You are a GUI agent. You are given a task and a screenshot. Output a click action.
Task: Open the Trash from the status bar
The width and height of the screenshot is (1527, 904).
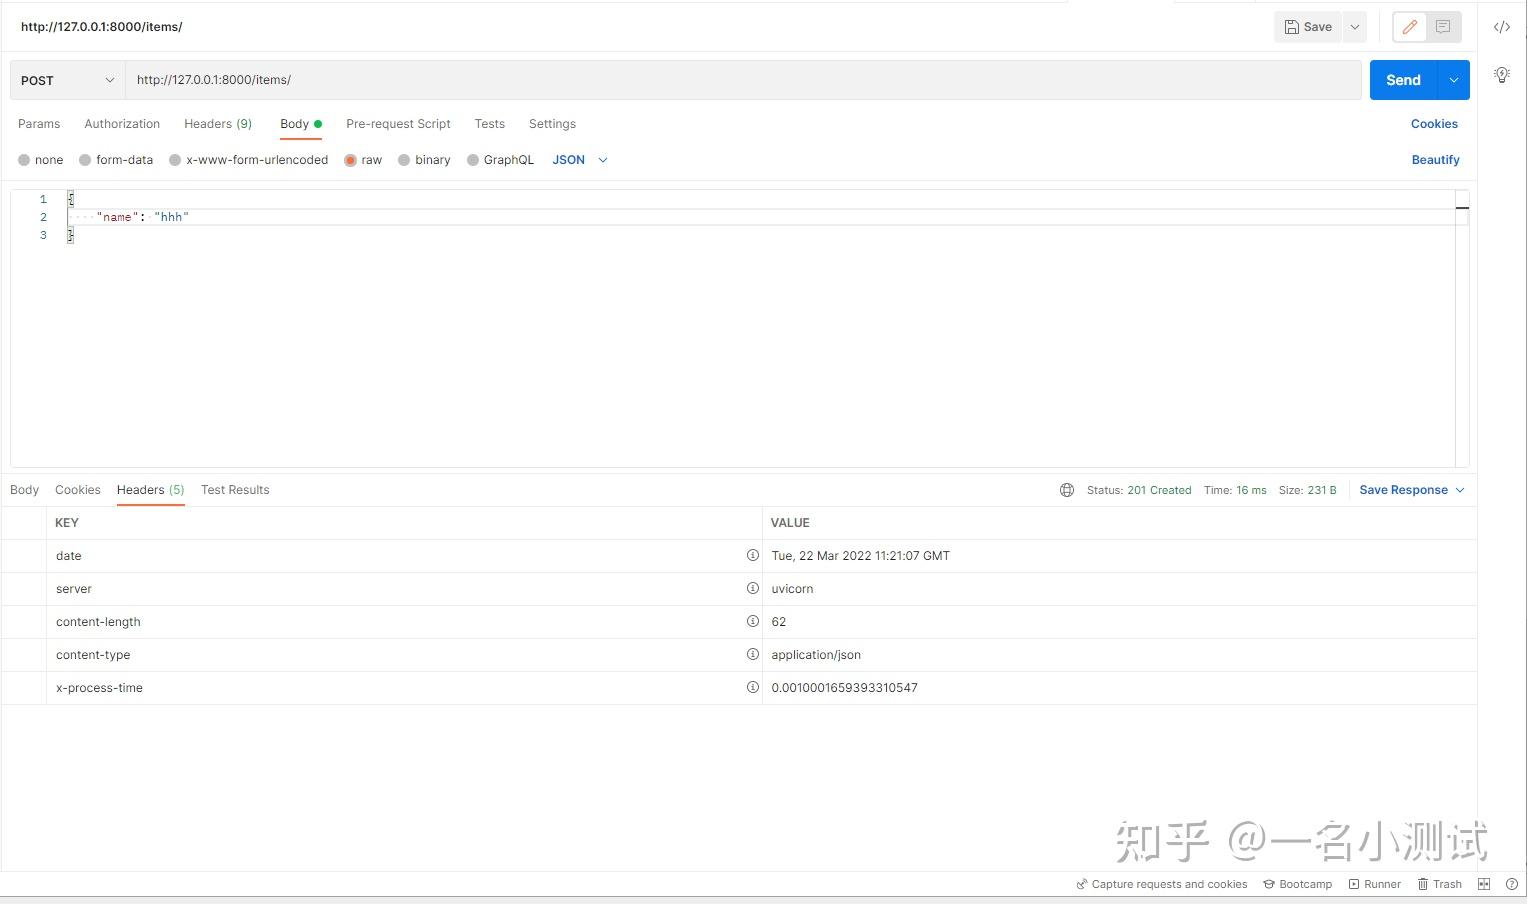[x=1438, y=884]
